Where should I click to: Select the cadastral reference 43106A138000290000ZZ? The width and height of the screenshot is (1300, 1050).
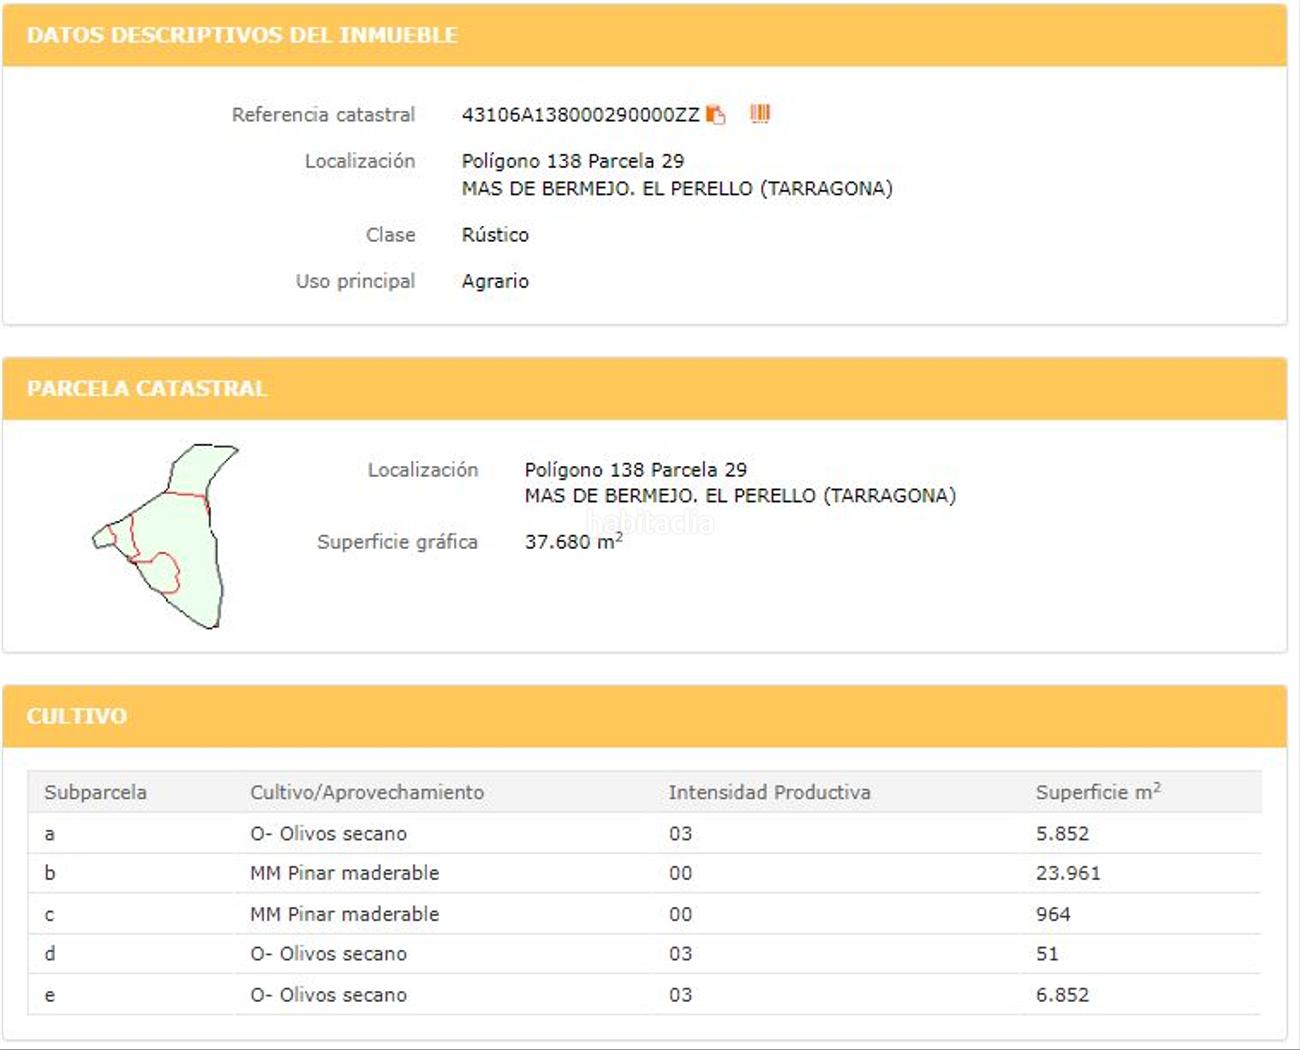[x=580, y=115]
